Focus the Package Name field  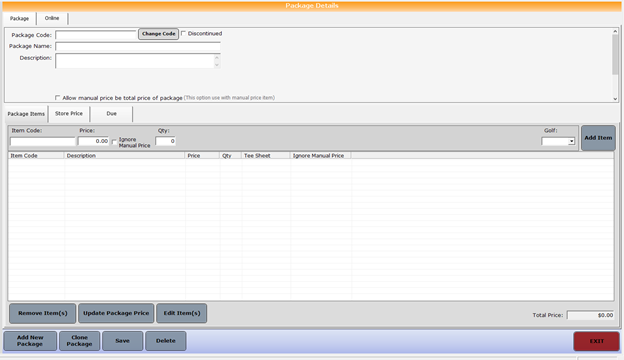pos(138,46)
